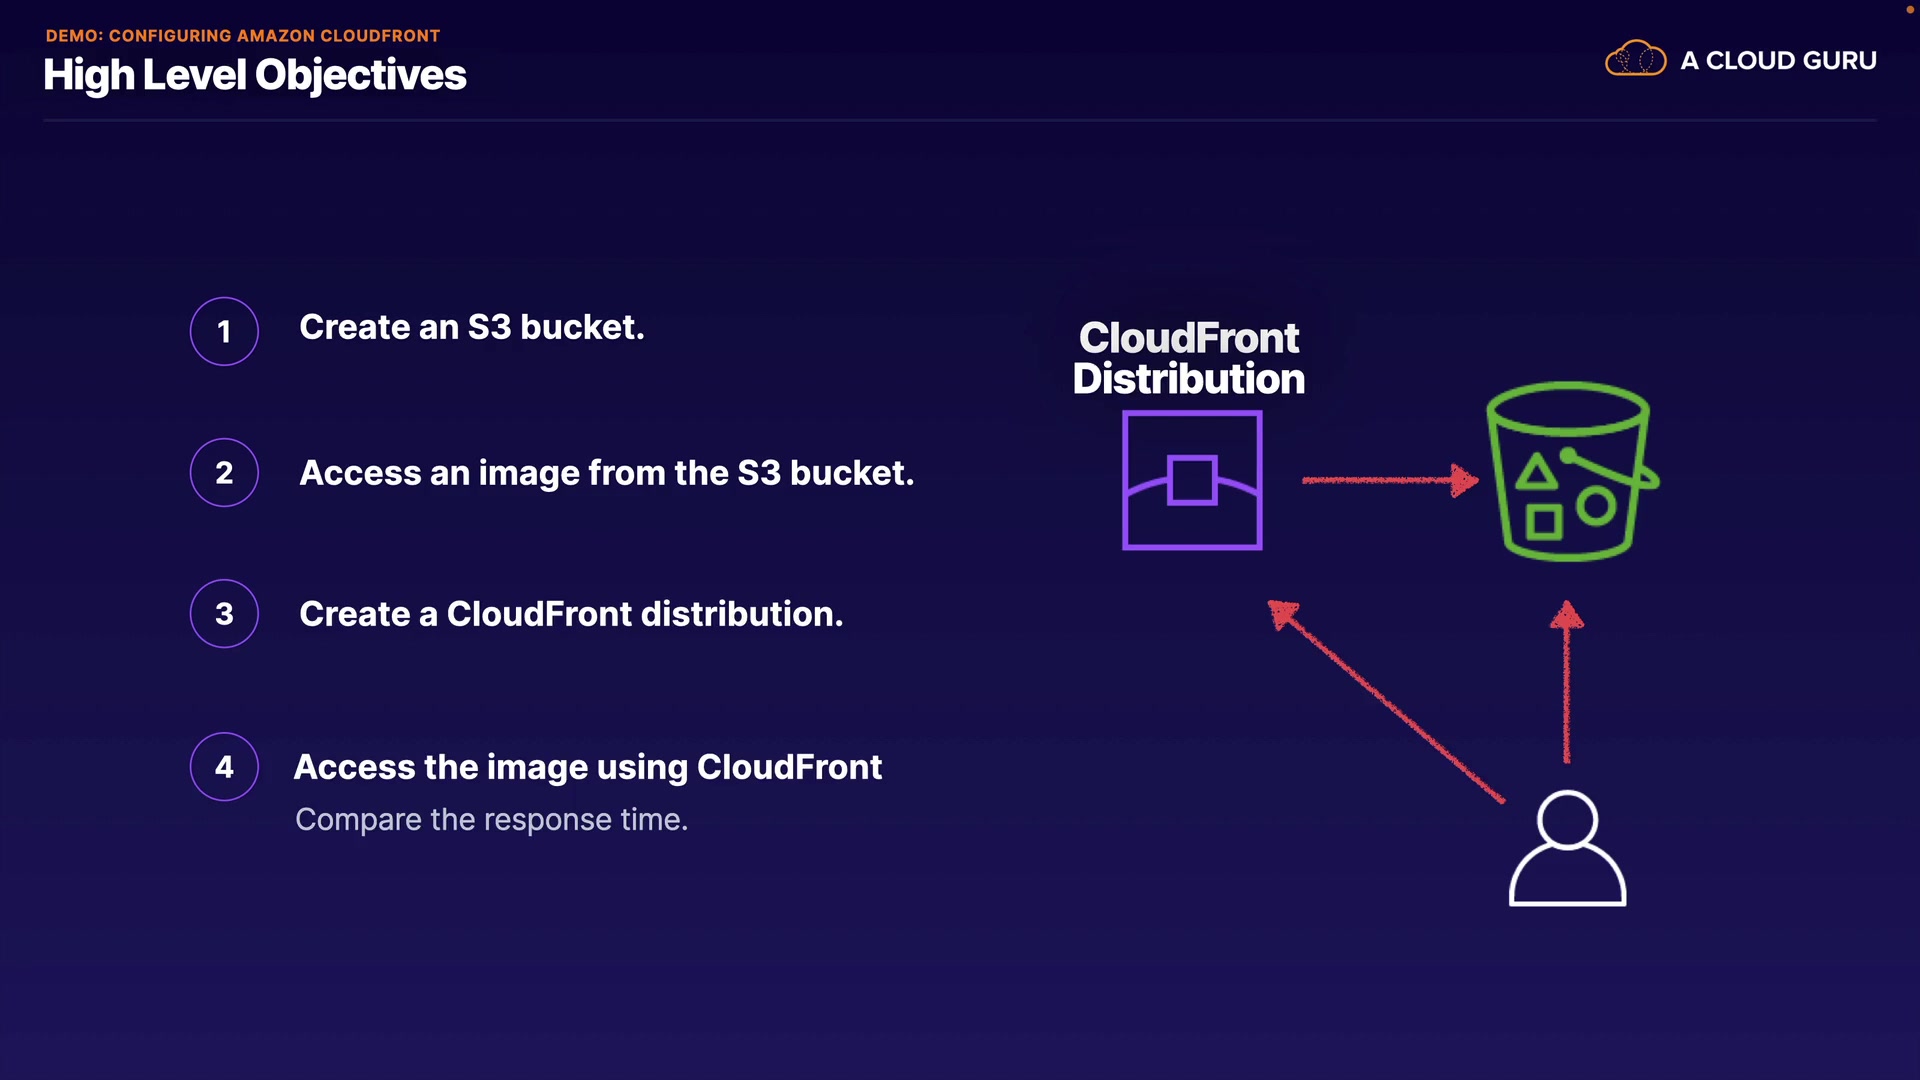
Task: Click "Create a CloudFront distribution." objective text
Action: 571,614
